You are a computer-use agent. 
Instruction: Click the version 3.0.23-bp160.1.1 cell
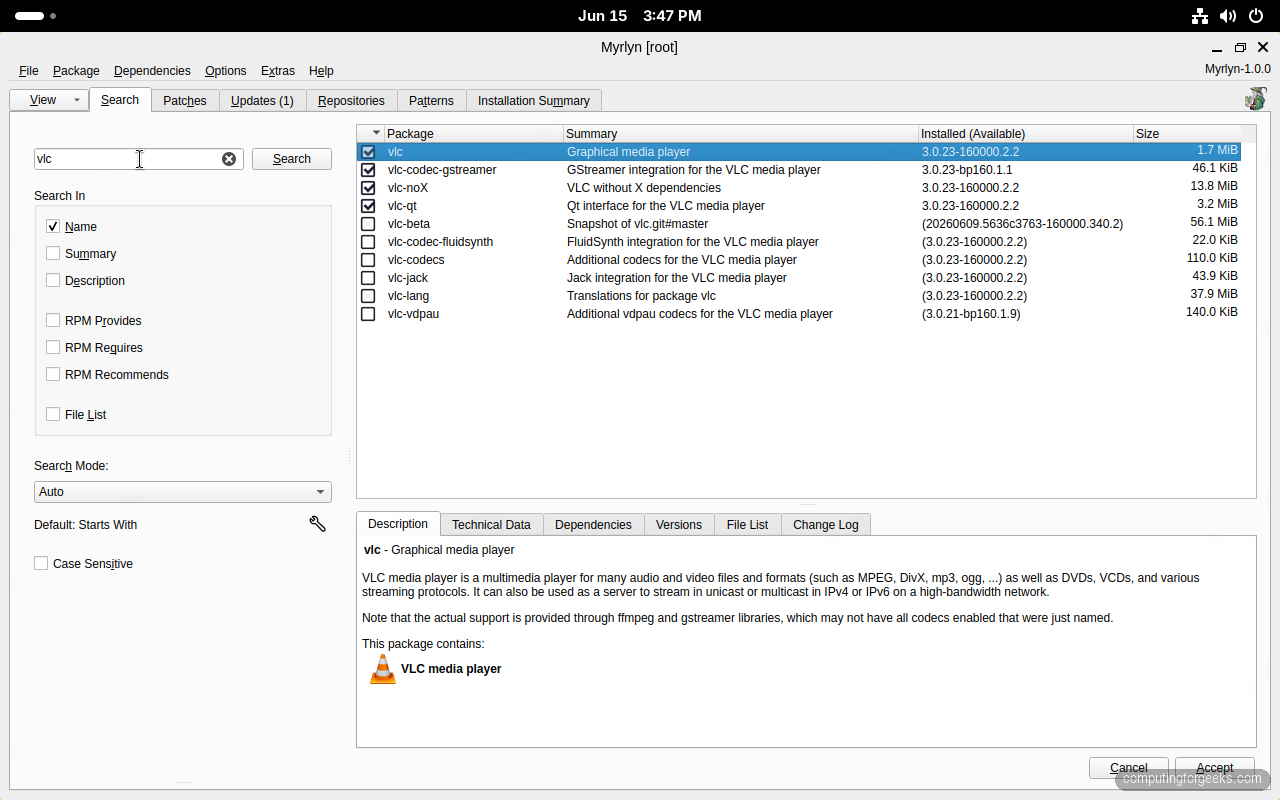967,170
